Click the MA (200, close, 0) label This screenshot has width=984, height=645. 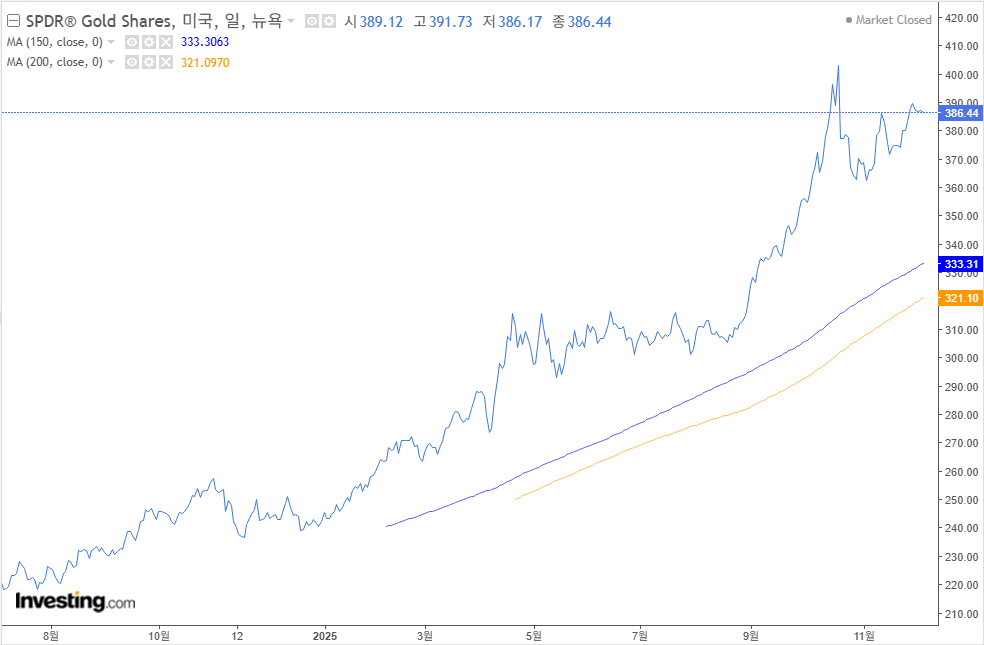pos(55,62)
